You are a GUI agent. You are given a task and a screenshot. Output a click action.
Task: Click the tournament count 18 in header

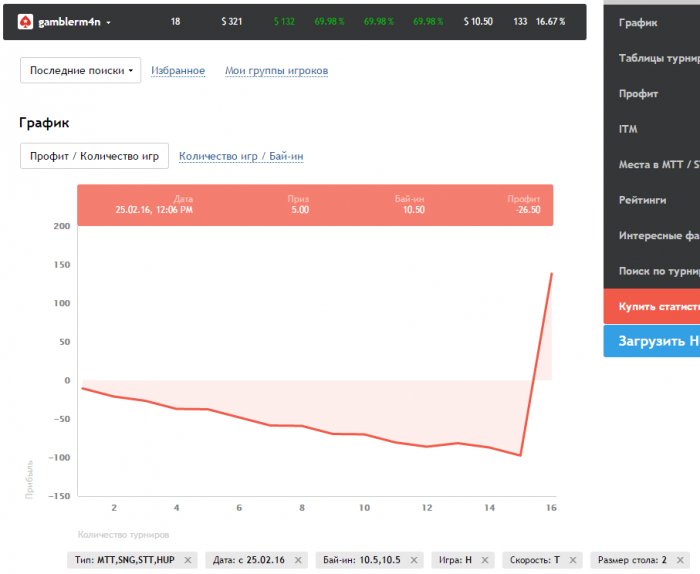coord(175,21)
